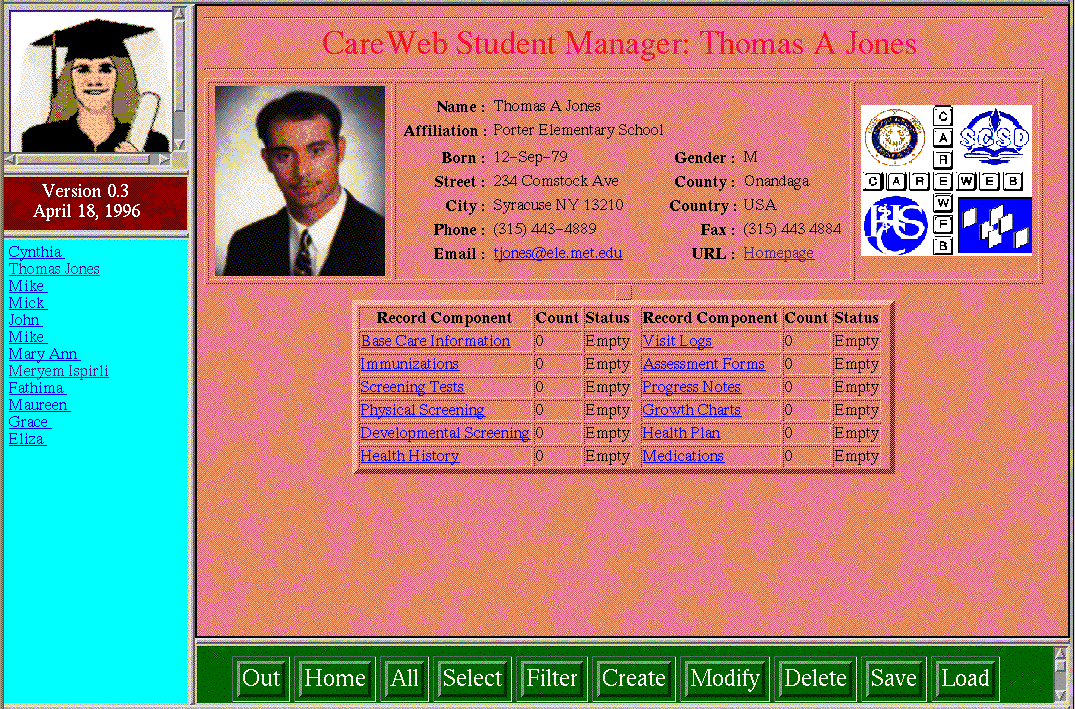Click the CAREWEB crossword letters logo
Image resolution: width=1075 pixels, height=709 pixels.
pyautogui.click(x=943, y=181)
